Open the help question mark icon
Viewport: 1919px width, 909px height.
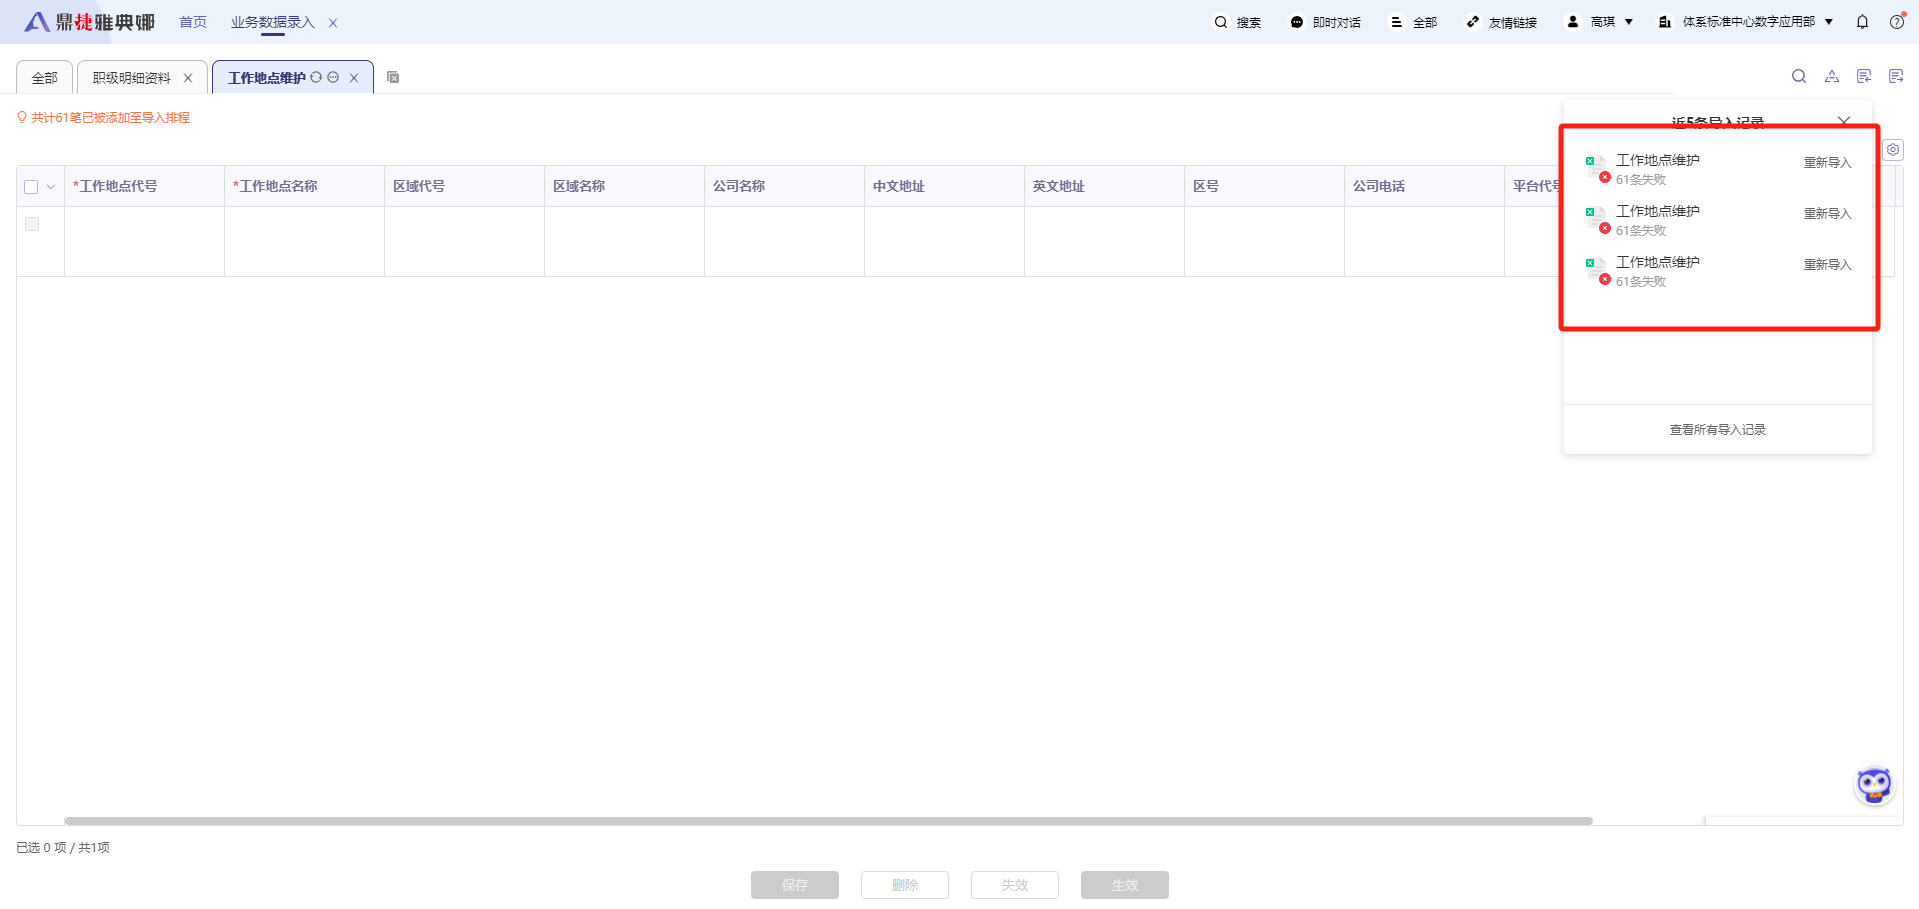click(x=1896, y=22)
